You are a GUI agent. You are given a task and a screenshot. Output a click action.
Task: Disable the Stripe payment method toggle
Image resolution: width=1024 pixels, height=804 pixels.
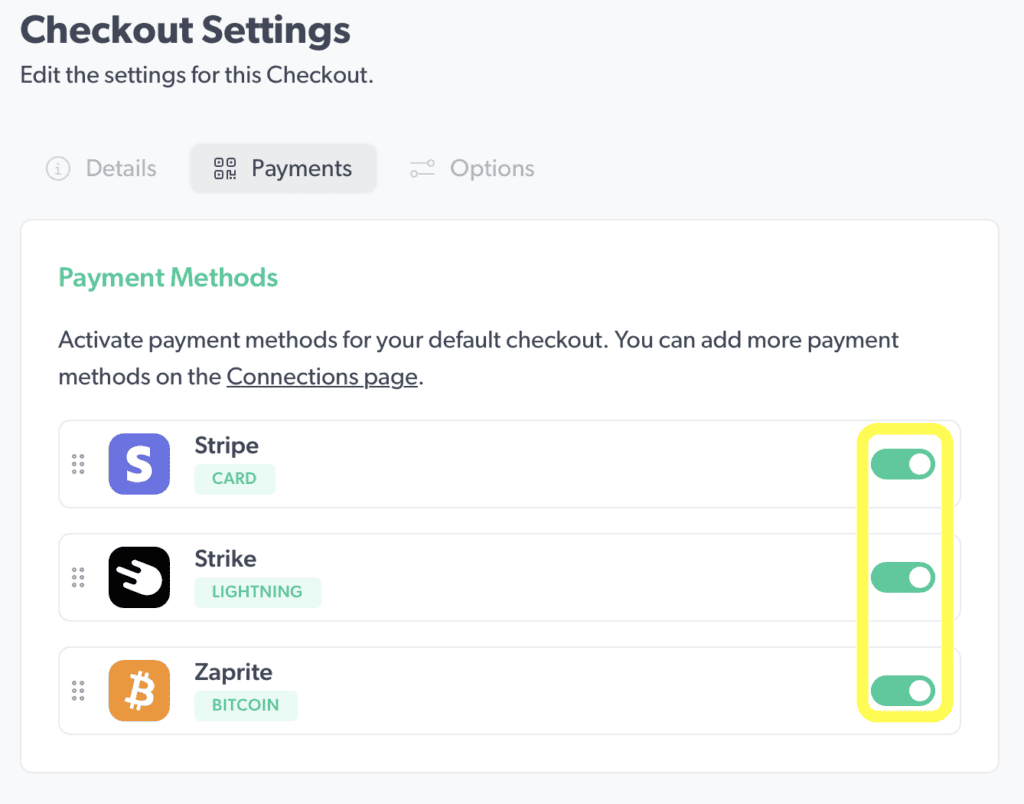[902, 464]
